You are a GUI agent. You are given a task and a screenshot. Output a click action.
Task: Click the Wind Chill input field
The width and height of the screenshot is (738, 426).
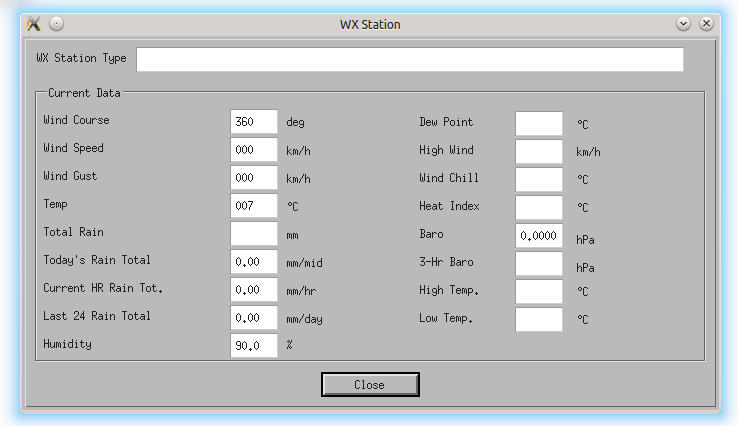click(539, 180)
